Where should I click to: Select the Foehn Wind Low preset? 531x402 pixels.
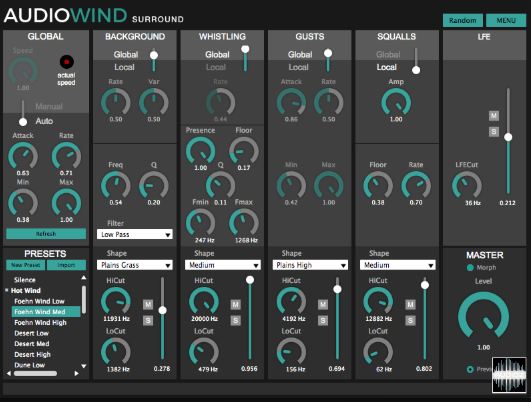39,301
